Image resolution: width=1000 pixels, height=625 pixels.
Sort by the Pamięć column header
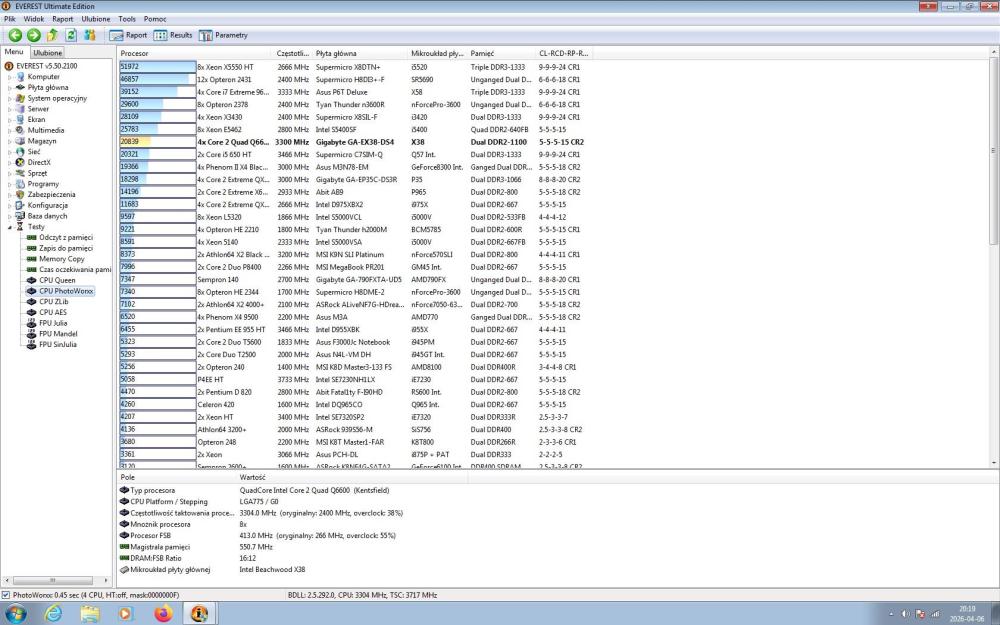(x=503, y=54)
